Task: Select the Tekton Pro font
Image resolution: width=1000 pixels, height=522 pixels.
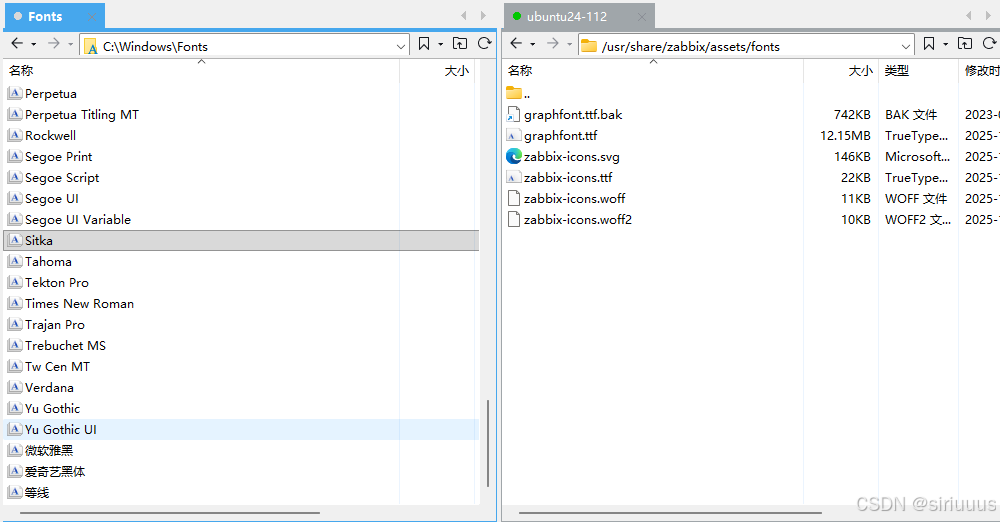Action: (56, 283)
